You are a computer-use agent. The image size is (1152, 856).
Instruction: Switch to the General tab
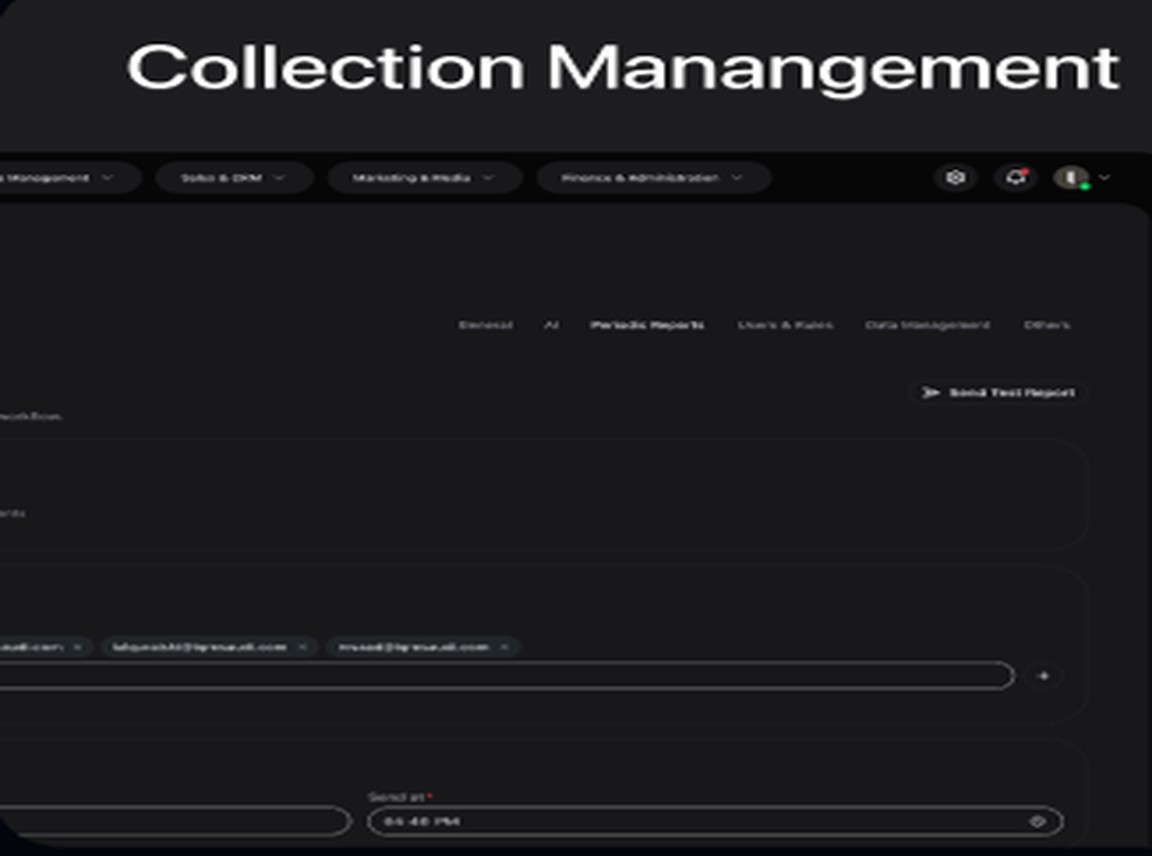tap(486, 325)
